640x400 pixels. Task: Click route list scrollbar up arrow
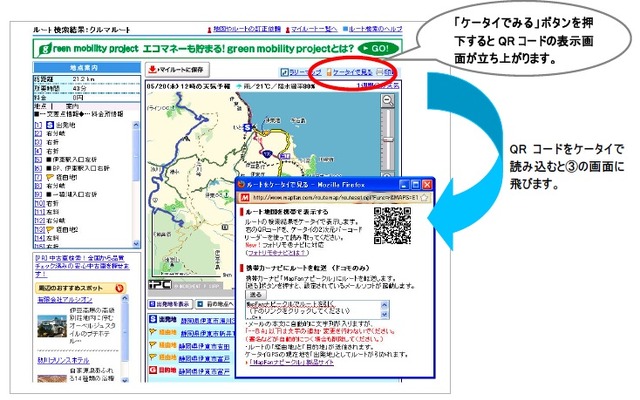(x=136, y=125)
